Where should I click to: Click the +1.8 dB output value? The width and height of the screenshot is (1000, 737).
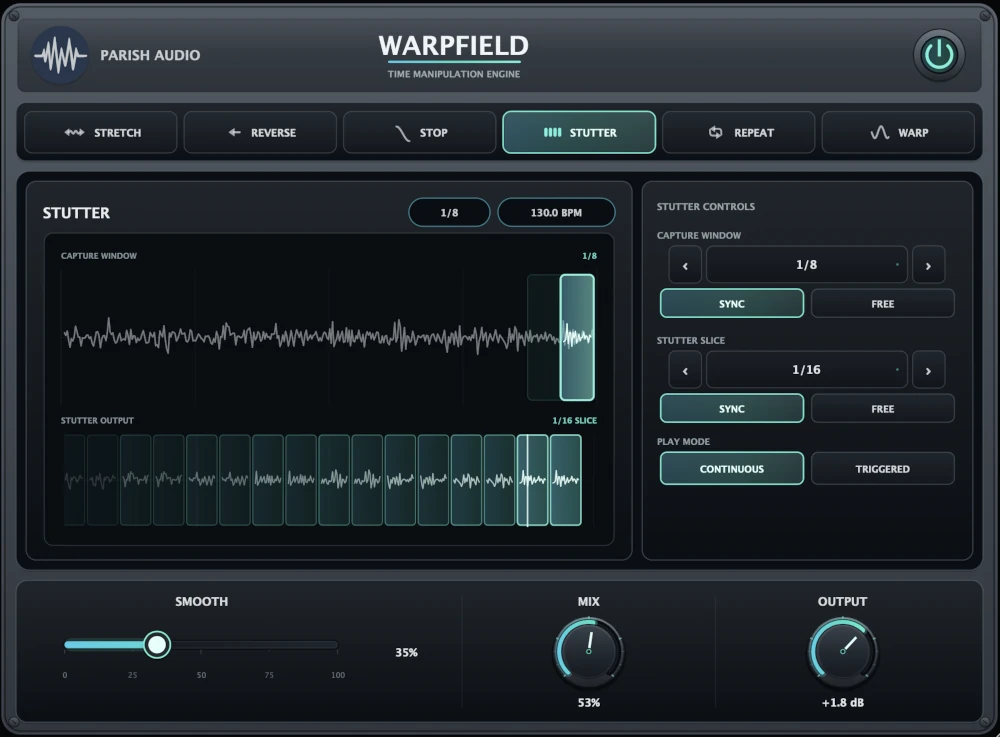click(x=842, y=703)
